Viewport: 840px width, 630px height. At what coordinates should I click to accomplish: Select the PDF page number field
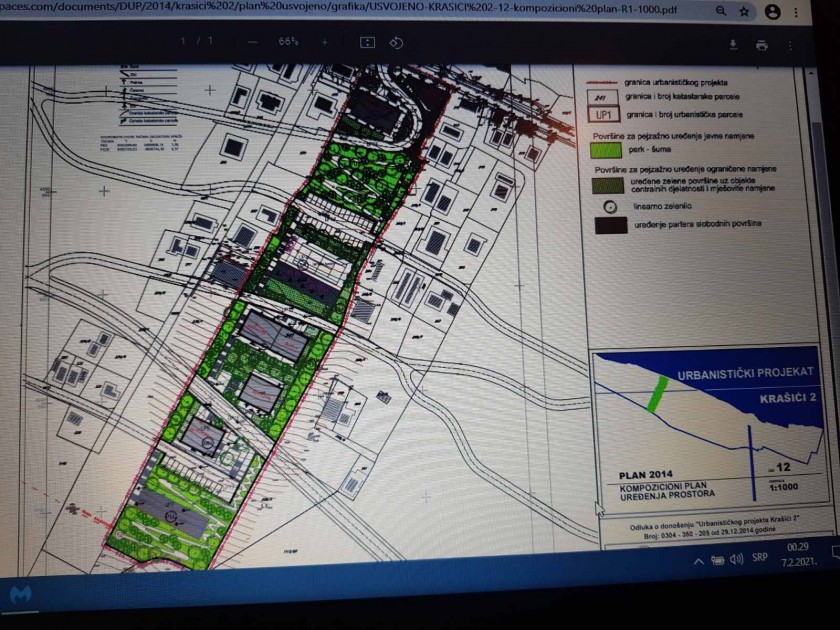click(x=183, y=41)
